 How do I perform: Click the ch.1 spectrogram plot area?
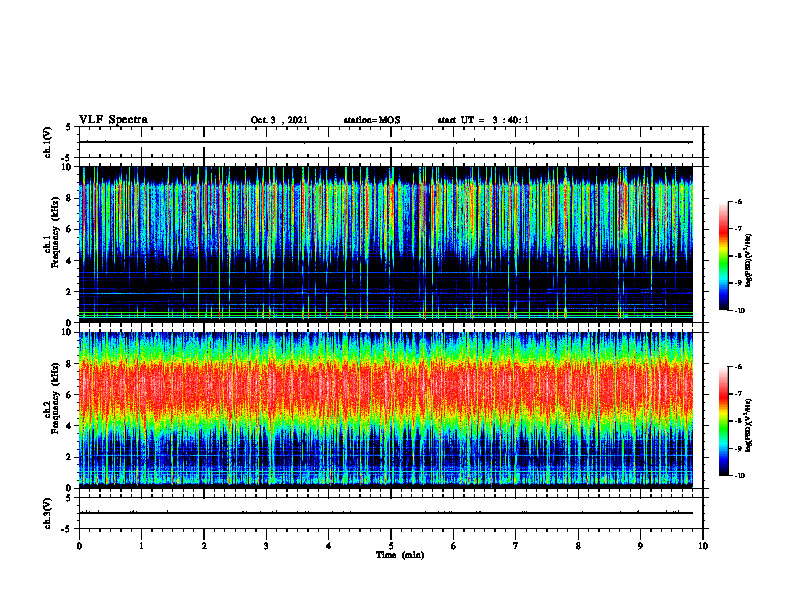(386, 244)
